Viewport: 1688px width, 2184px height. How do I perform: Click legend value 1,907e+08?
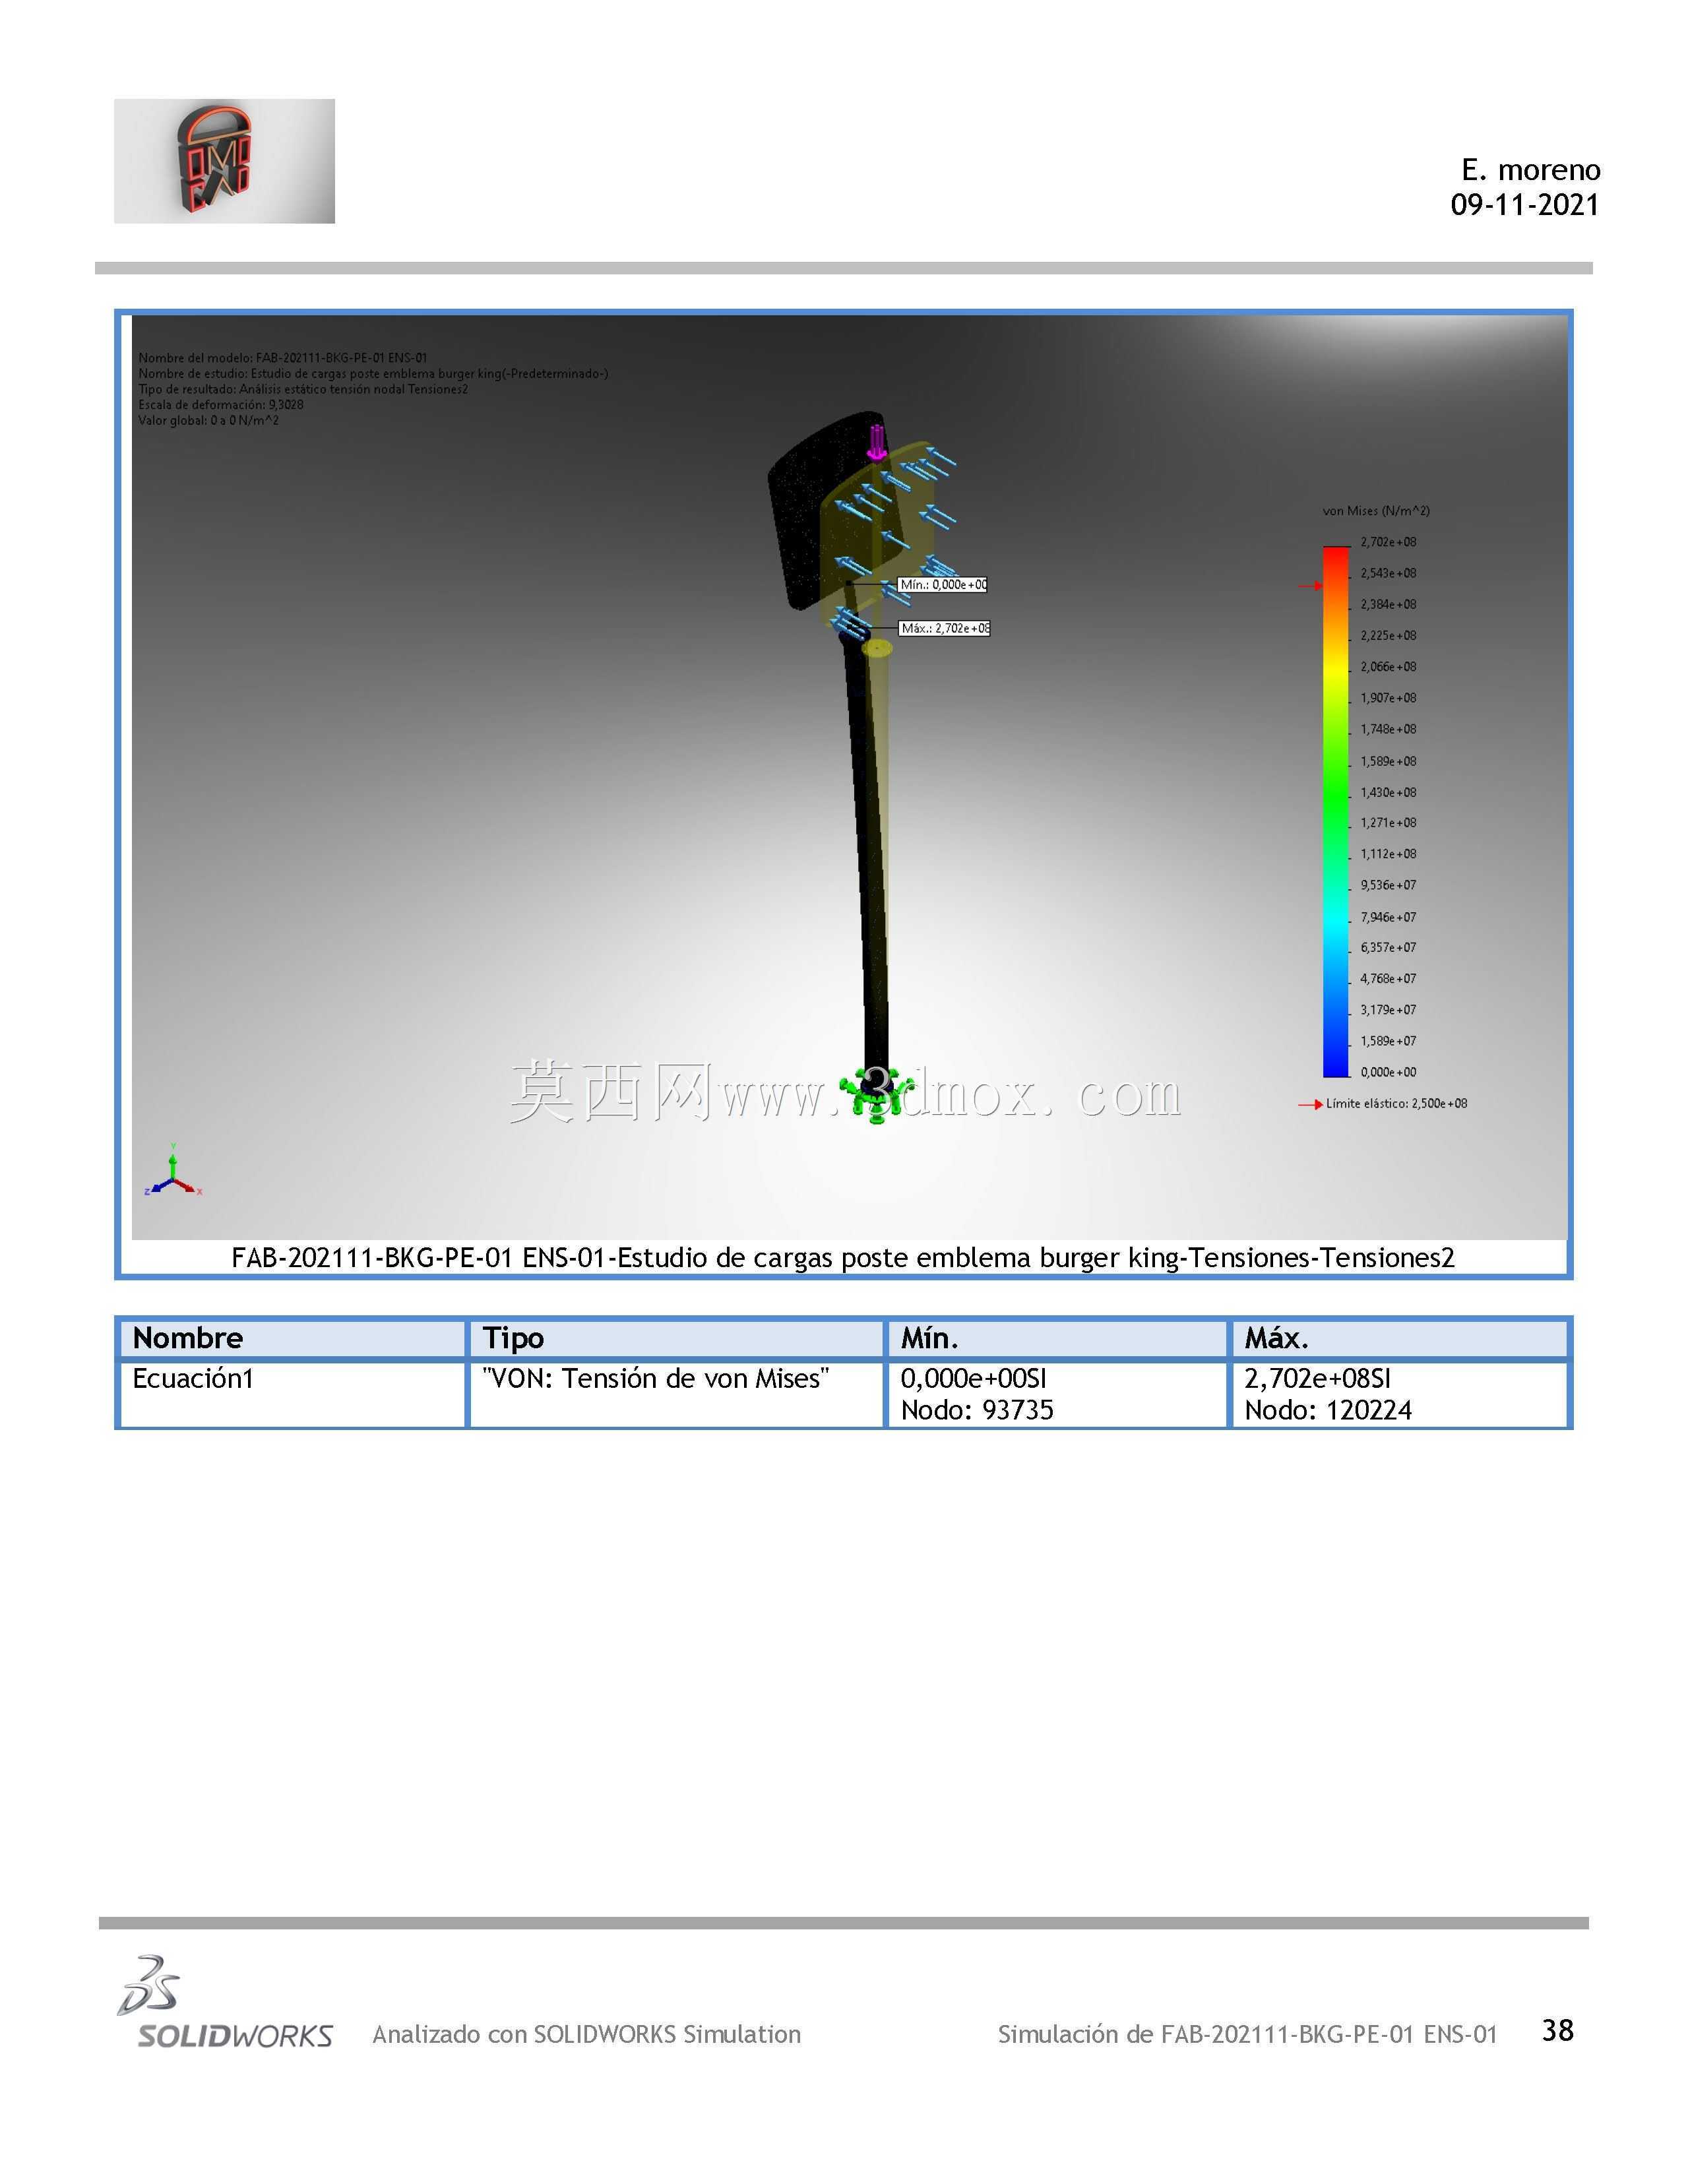tap(1388, 698)
